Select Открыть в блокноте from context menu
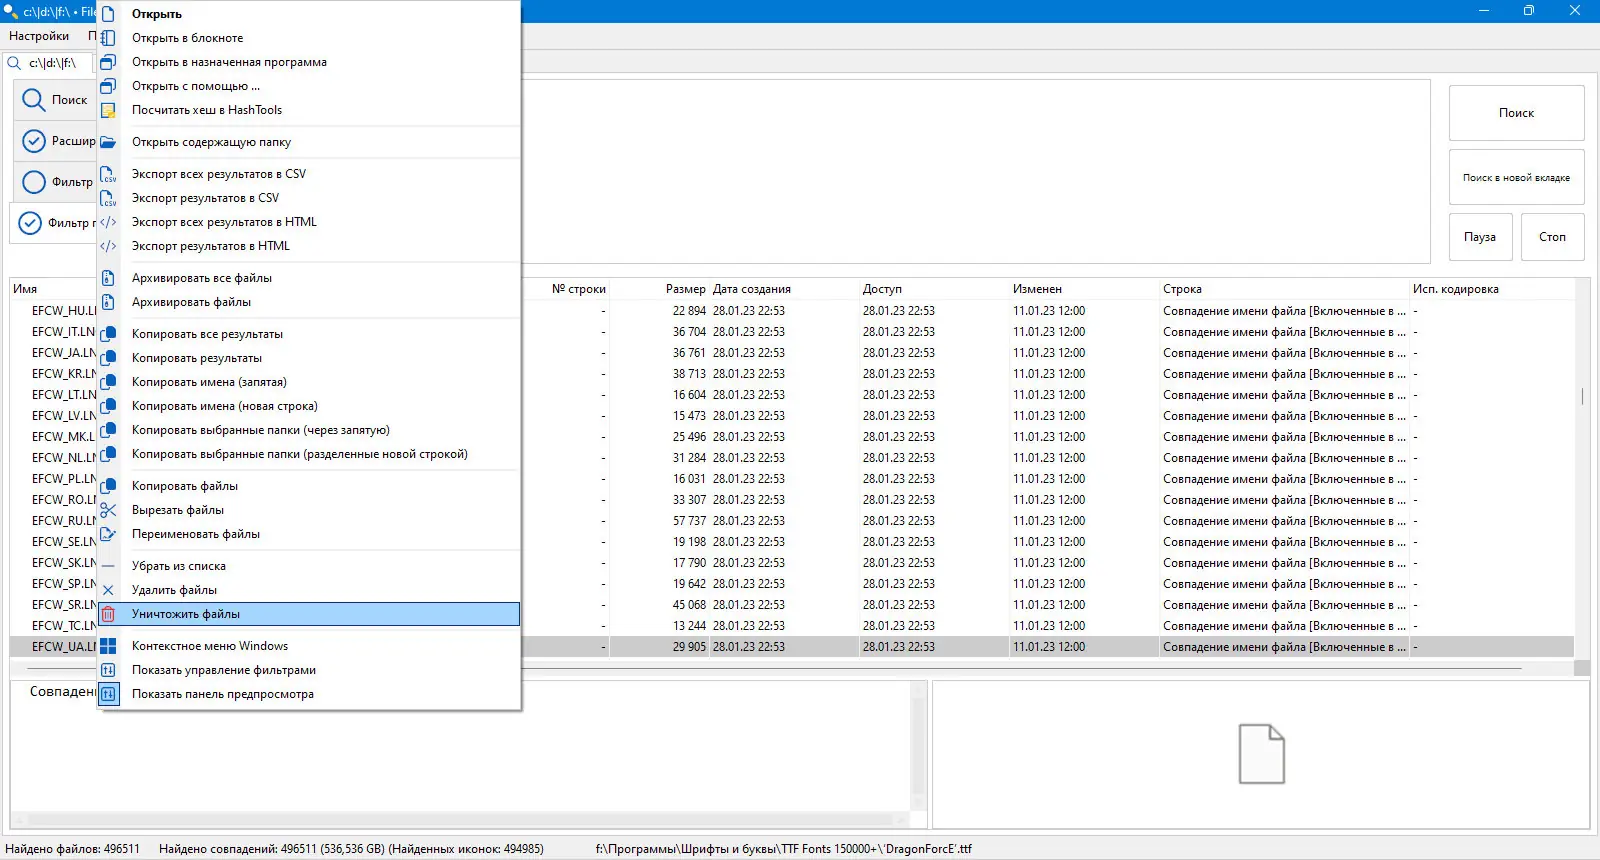Screen dimensions: 1600x860 (x=187, y=38)
